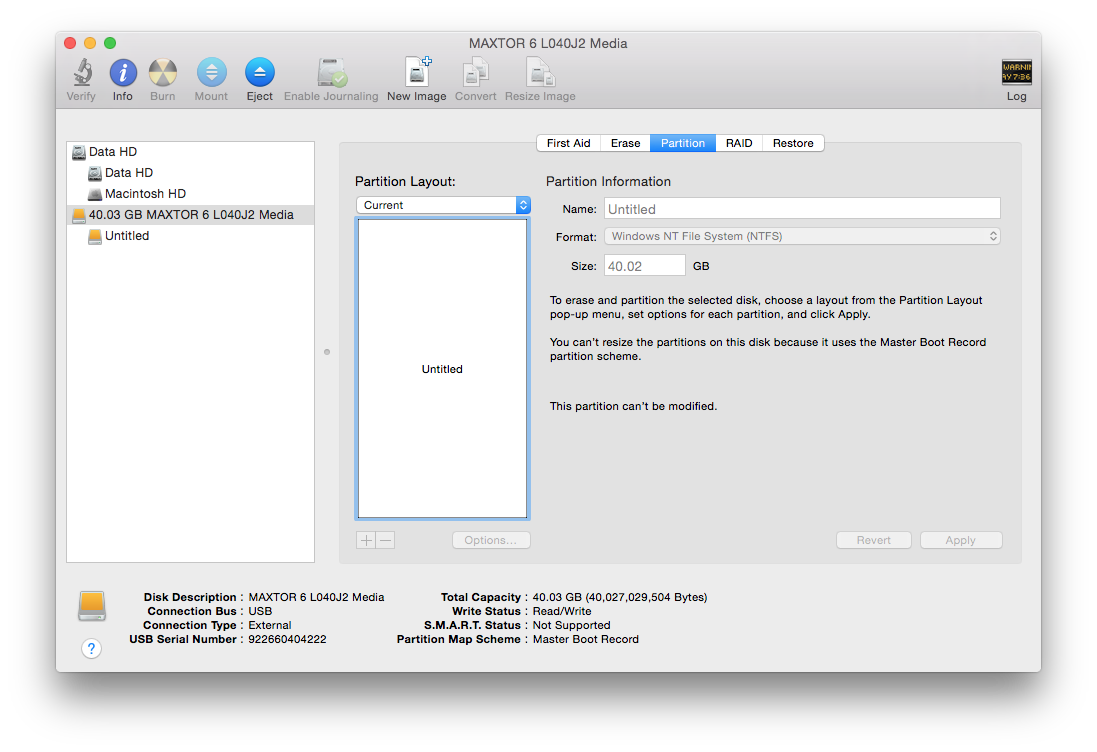1097x752 pixels.
Task: Click the Apply button
Action: click(961, 540)
